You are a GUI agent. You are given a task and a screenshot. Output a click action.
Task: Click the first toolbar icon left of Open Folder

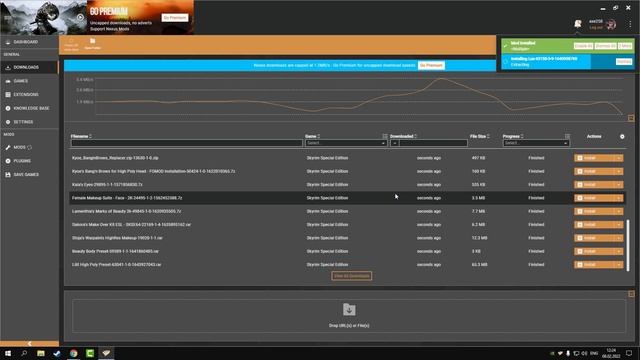pyautogui.click(x=71, y=44)
